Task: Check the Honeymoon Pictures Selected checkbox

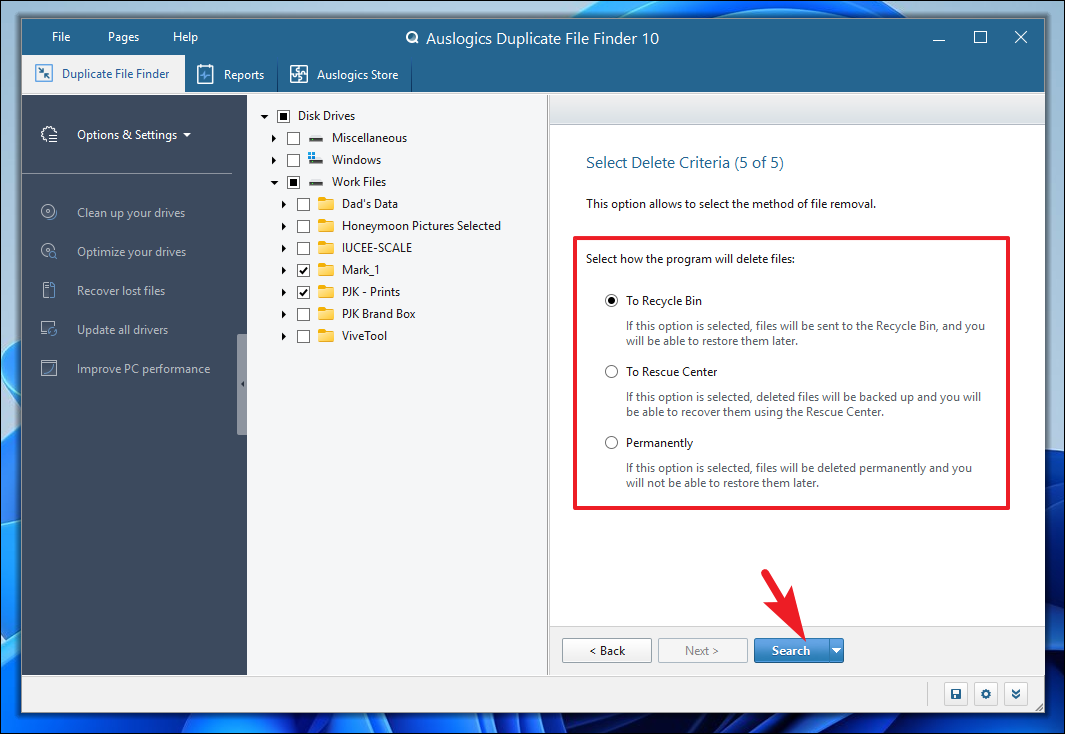Action: (x=304, y=226)
